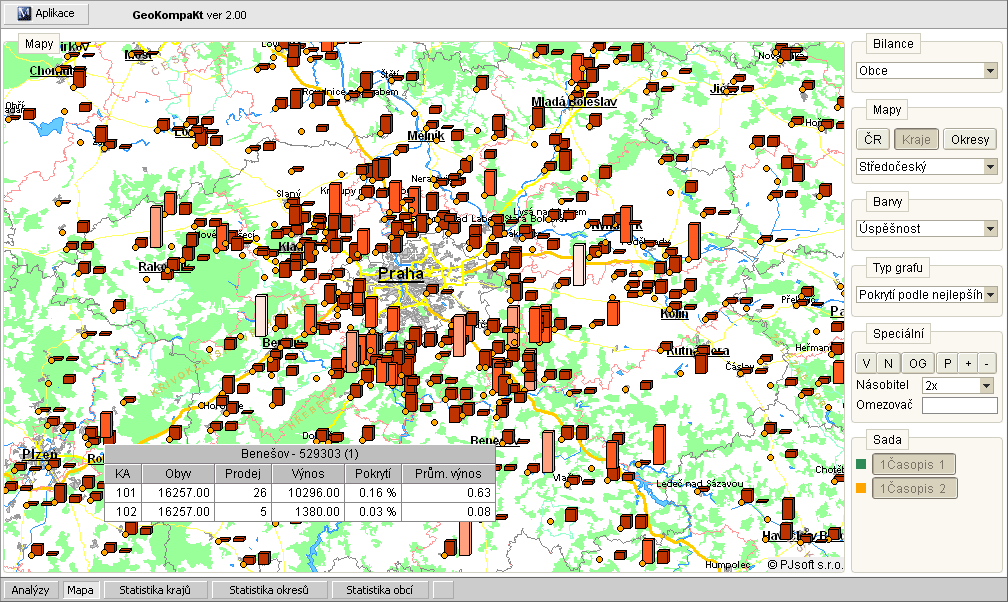Click the plus button in Speciální

967,363
